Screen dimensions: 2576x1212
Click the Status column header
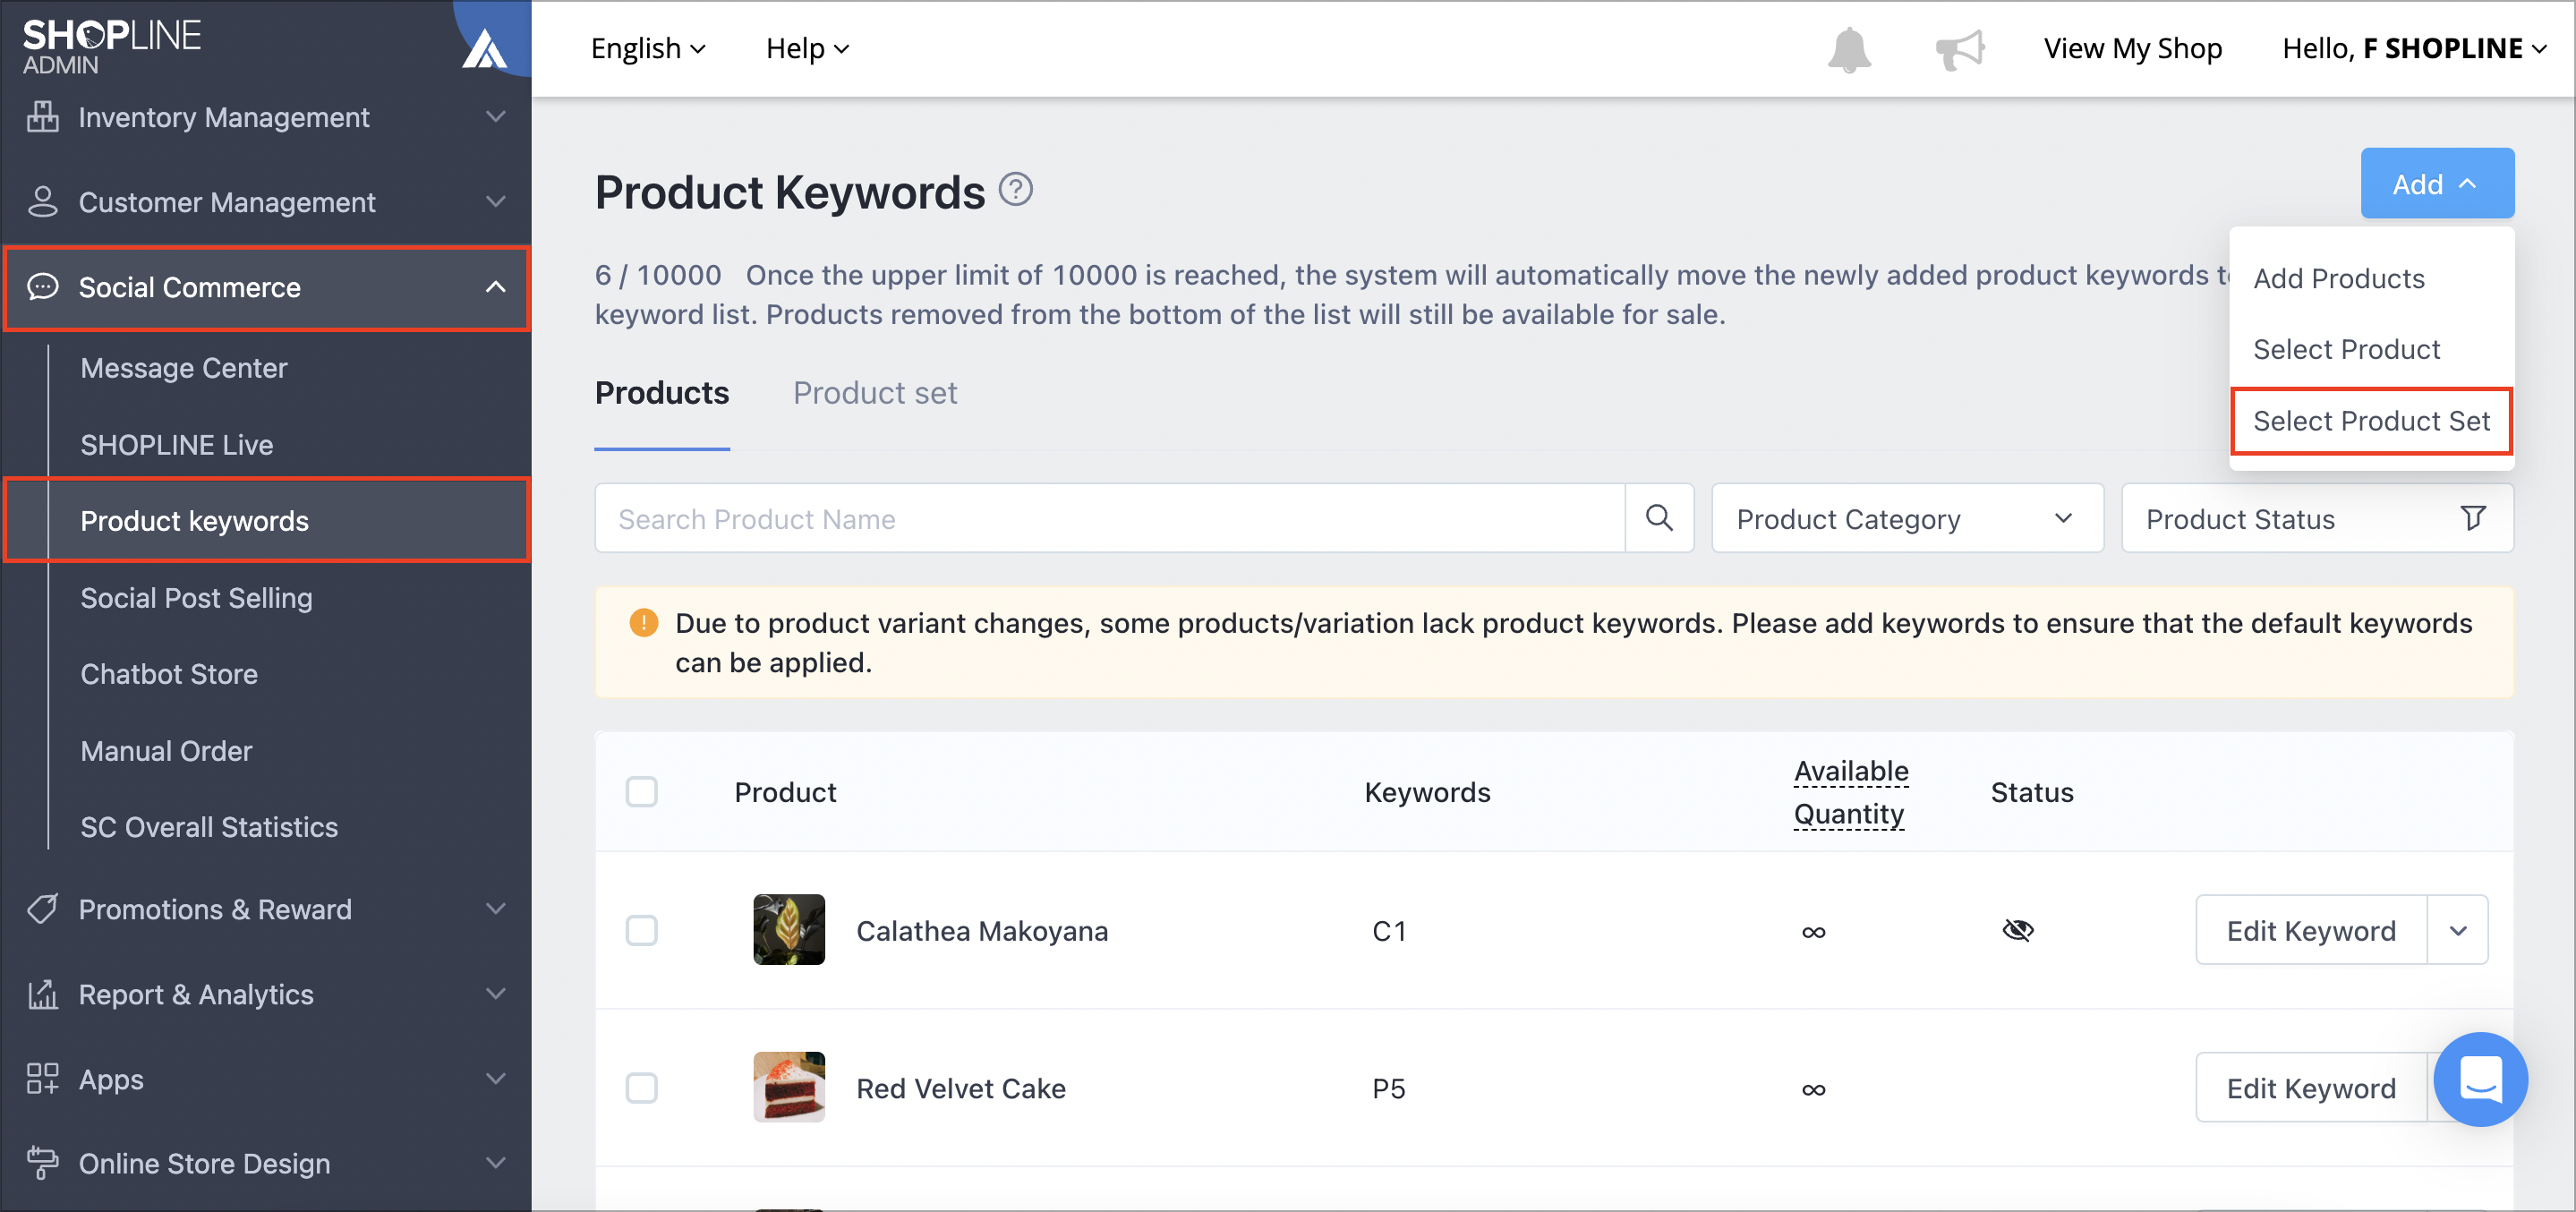(x=2031, y=792)
